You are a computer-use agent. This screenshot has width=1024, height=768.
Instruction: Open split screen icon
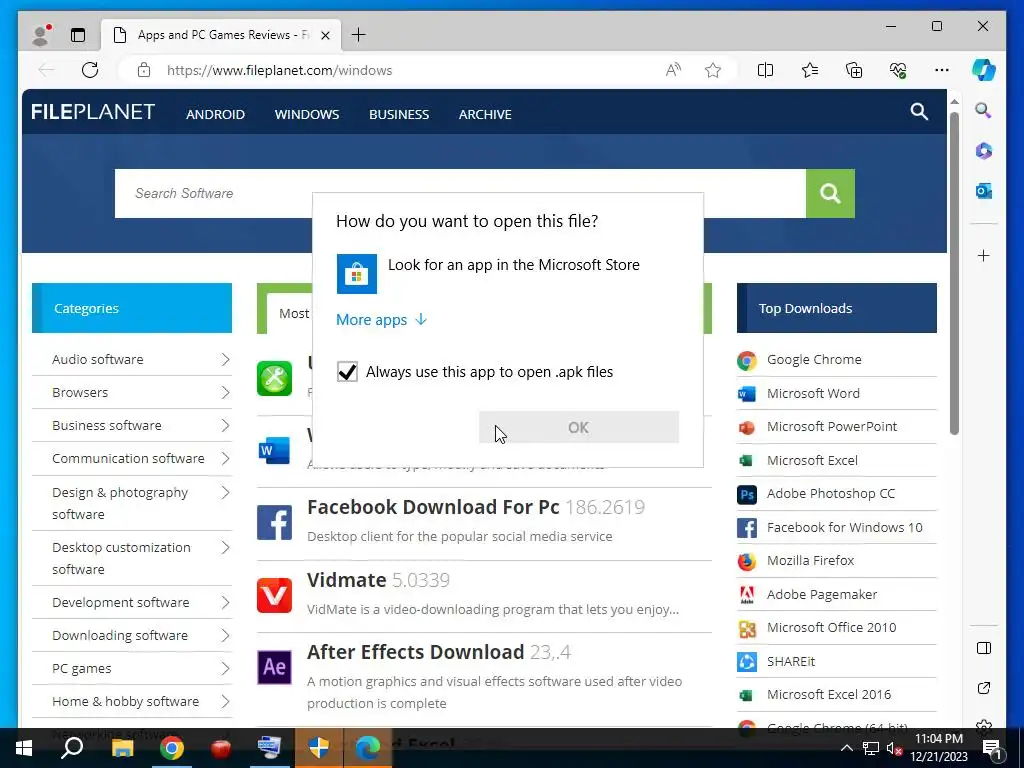coord(765,70)
